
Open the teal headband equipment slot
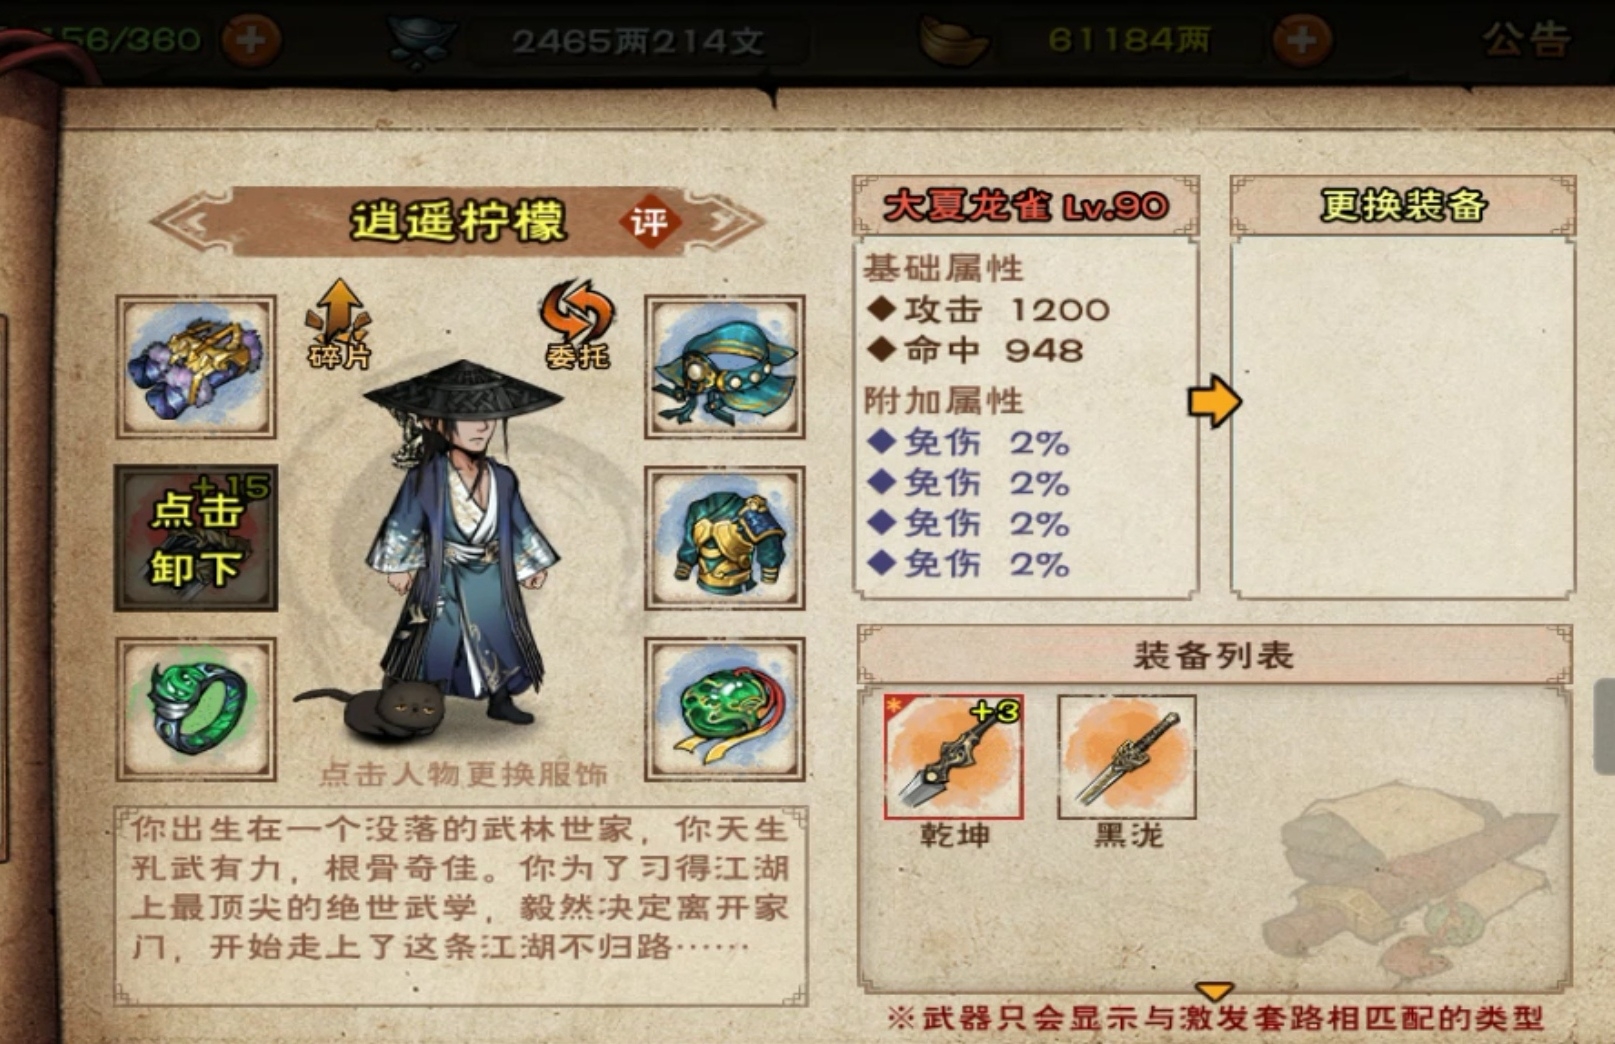[725, 367]
